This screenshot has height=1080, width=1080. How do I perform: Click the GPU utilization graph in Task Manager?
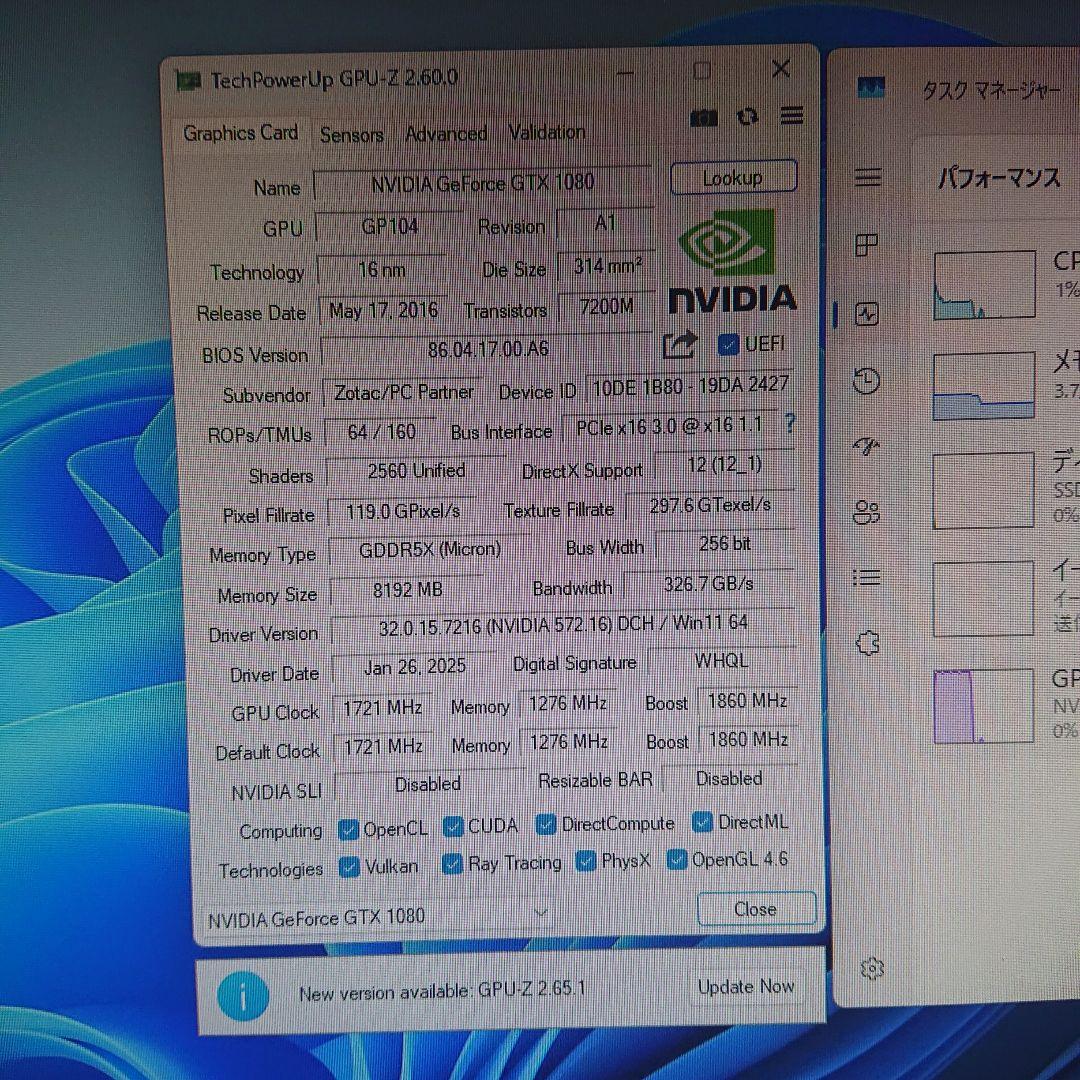click(982, 706)
